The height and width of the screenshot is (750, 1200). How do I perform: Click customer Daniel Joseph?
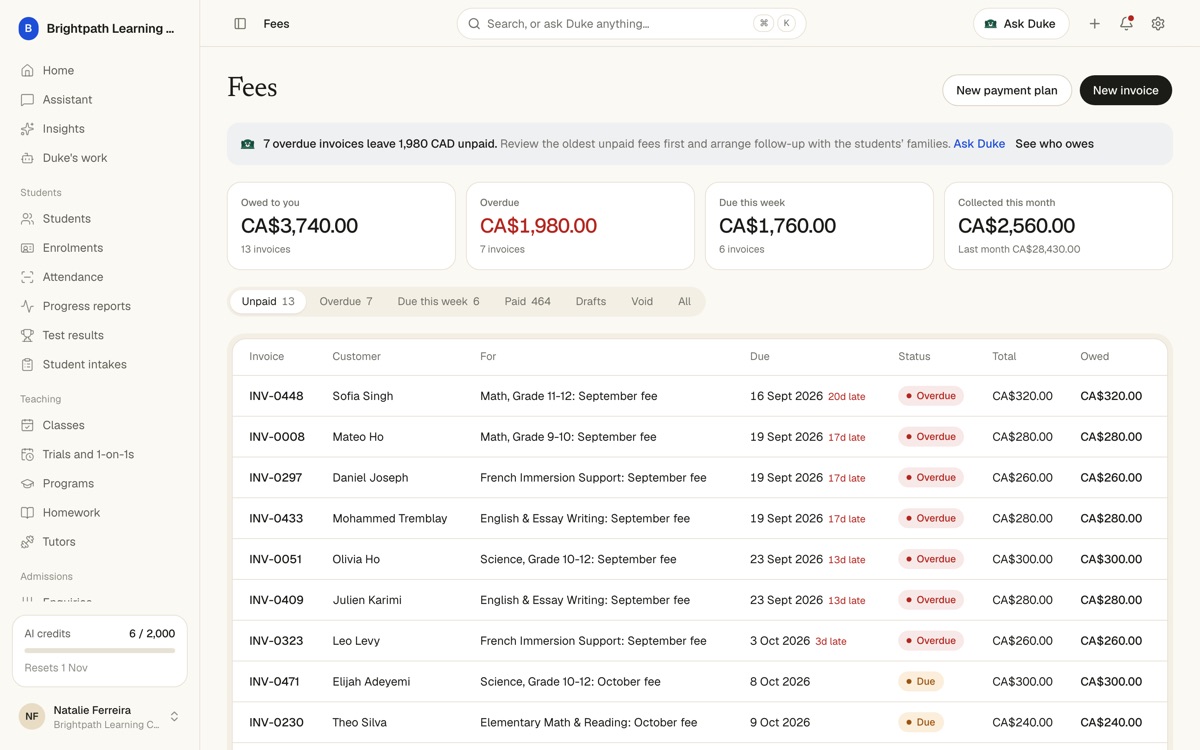(370, 478)
